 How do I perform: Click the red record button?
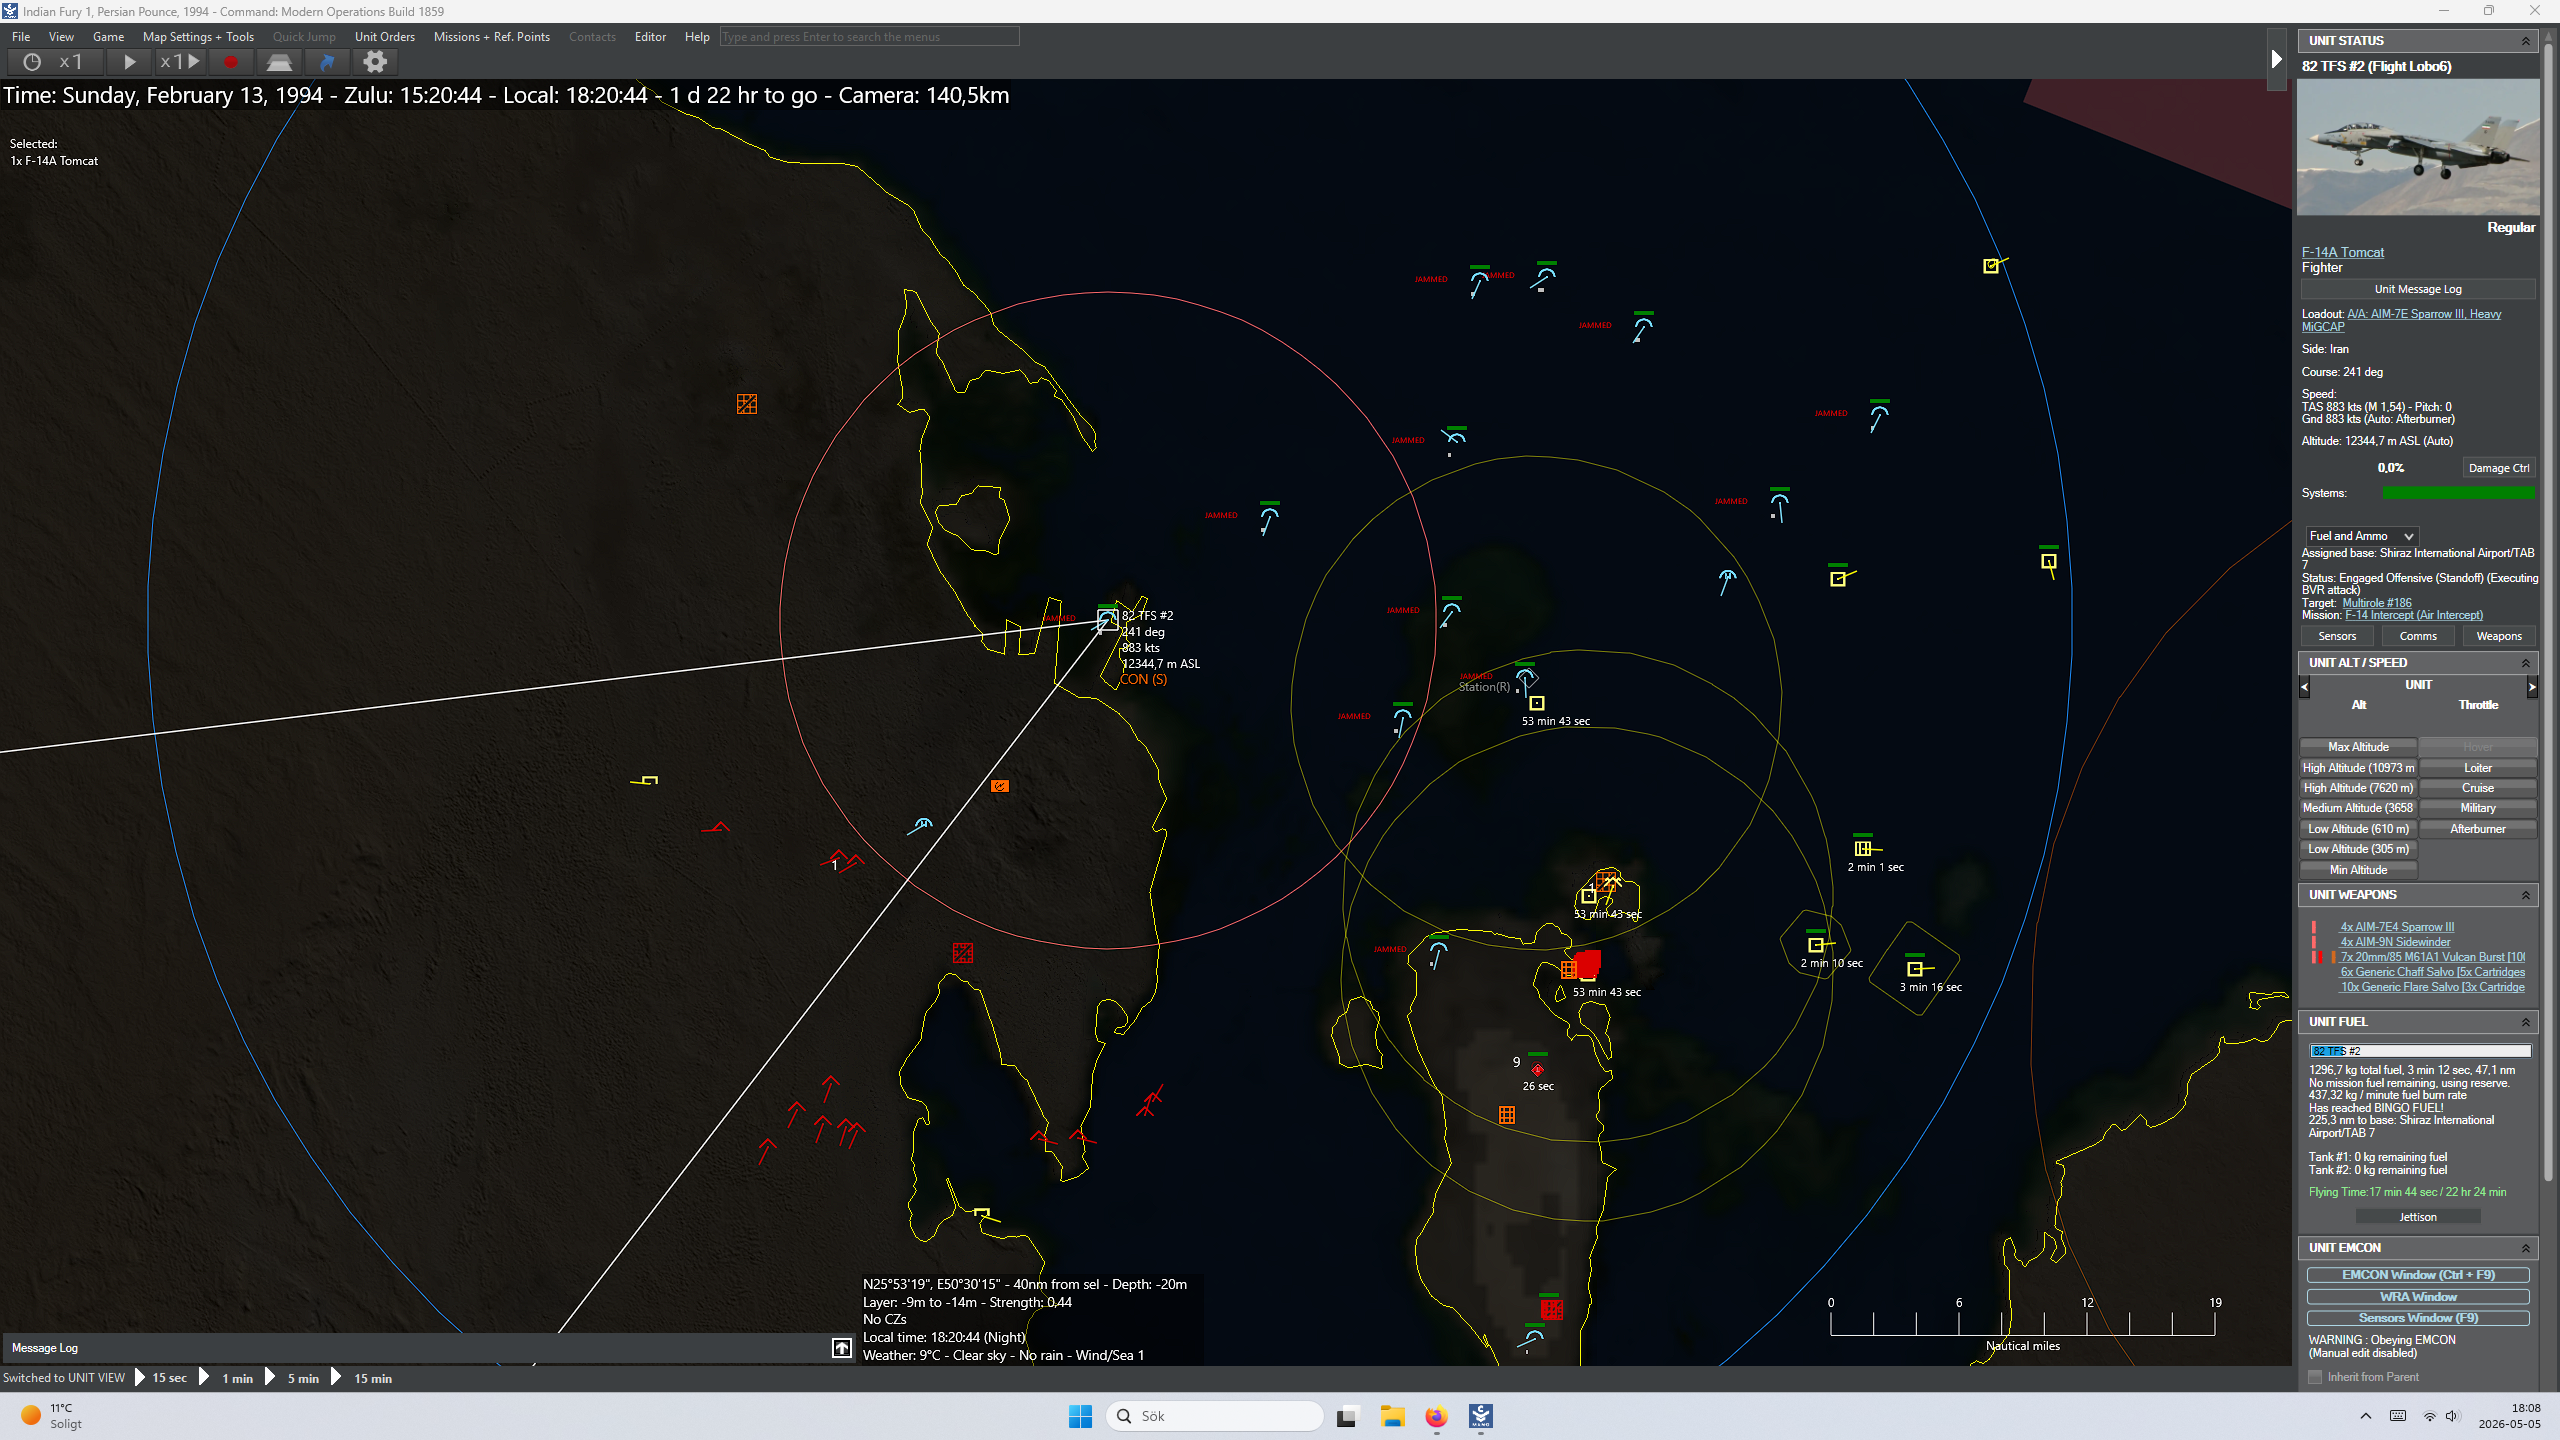point(231,62)
